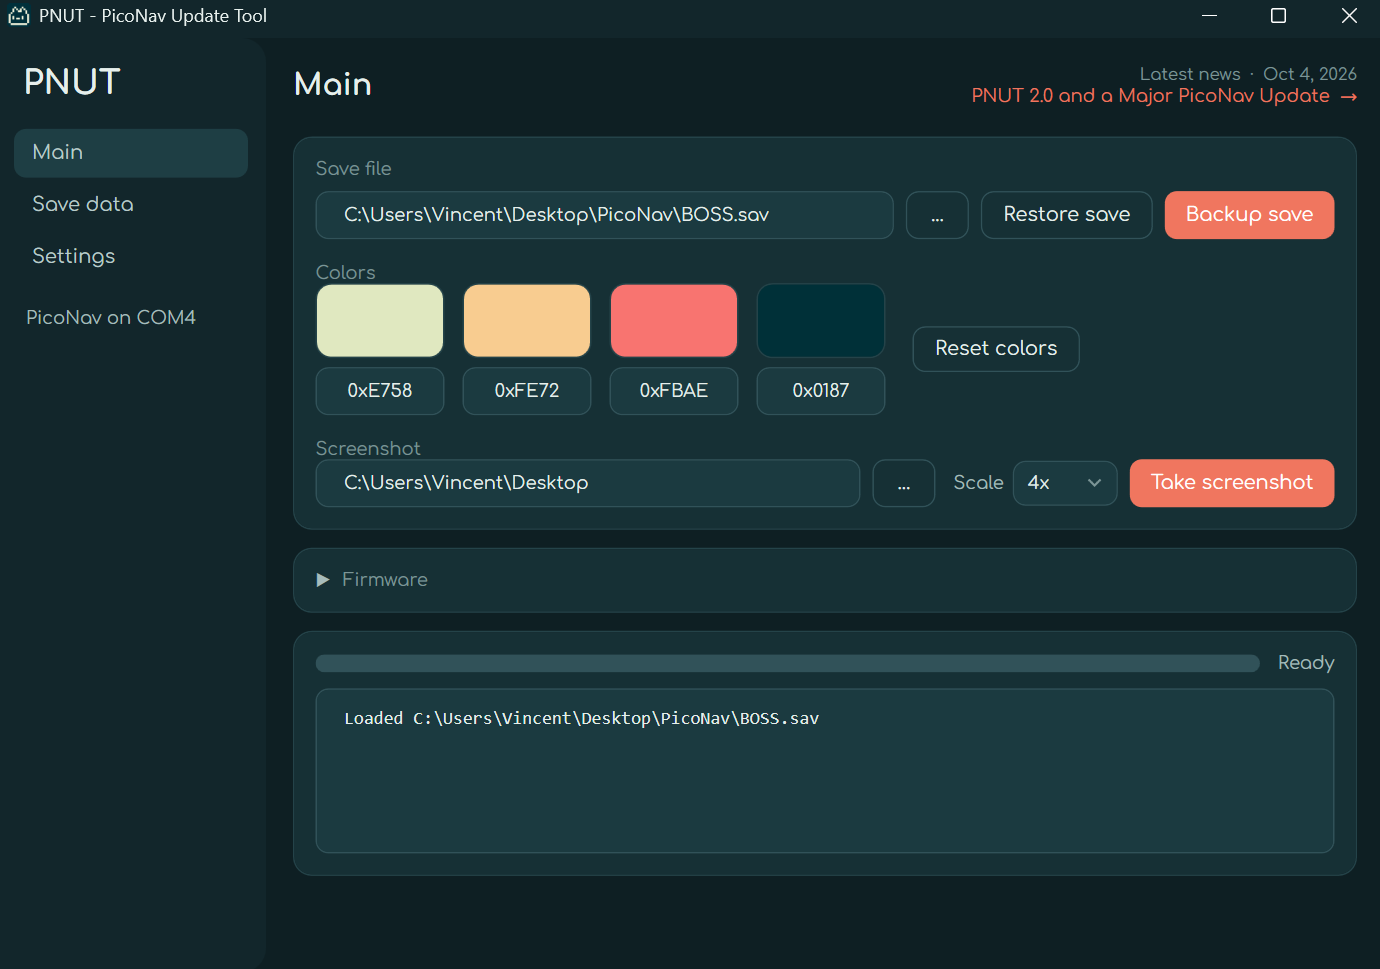Open the Scale 4x dropdown

pos(1065,483)
